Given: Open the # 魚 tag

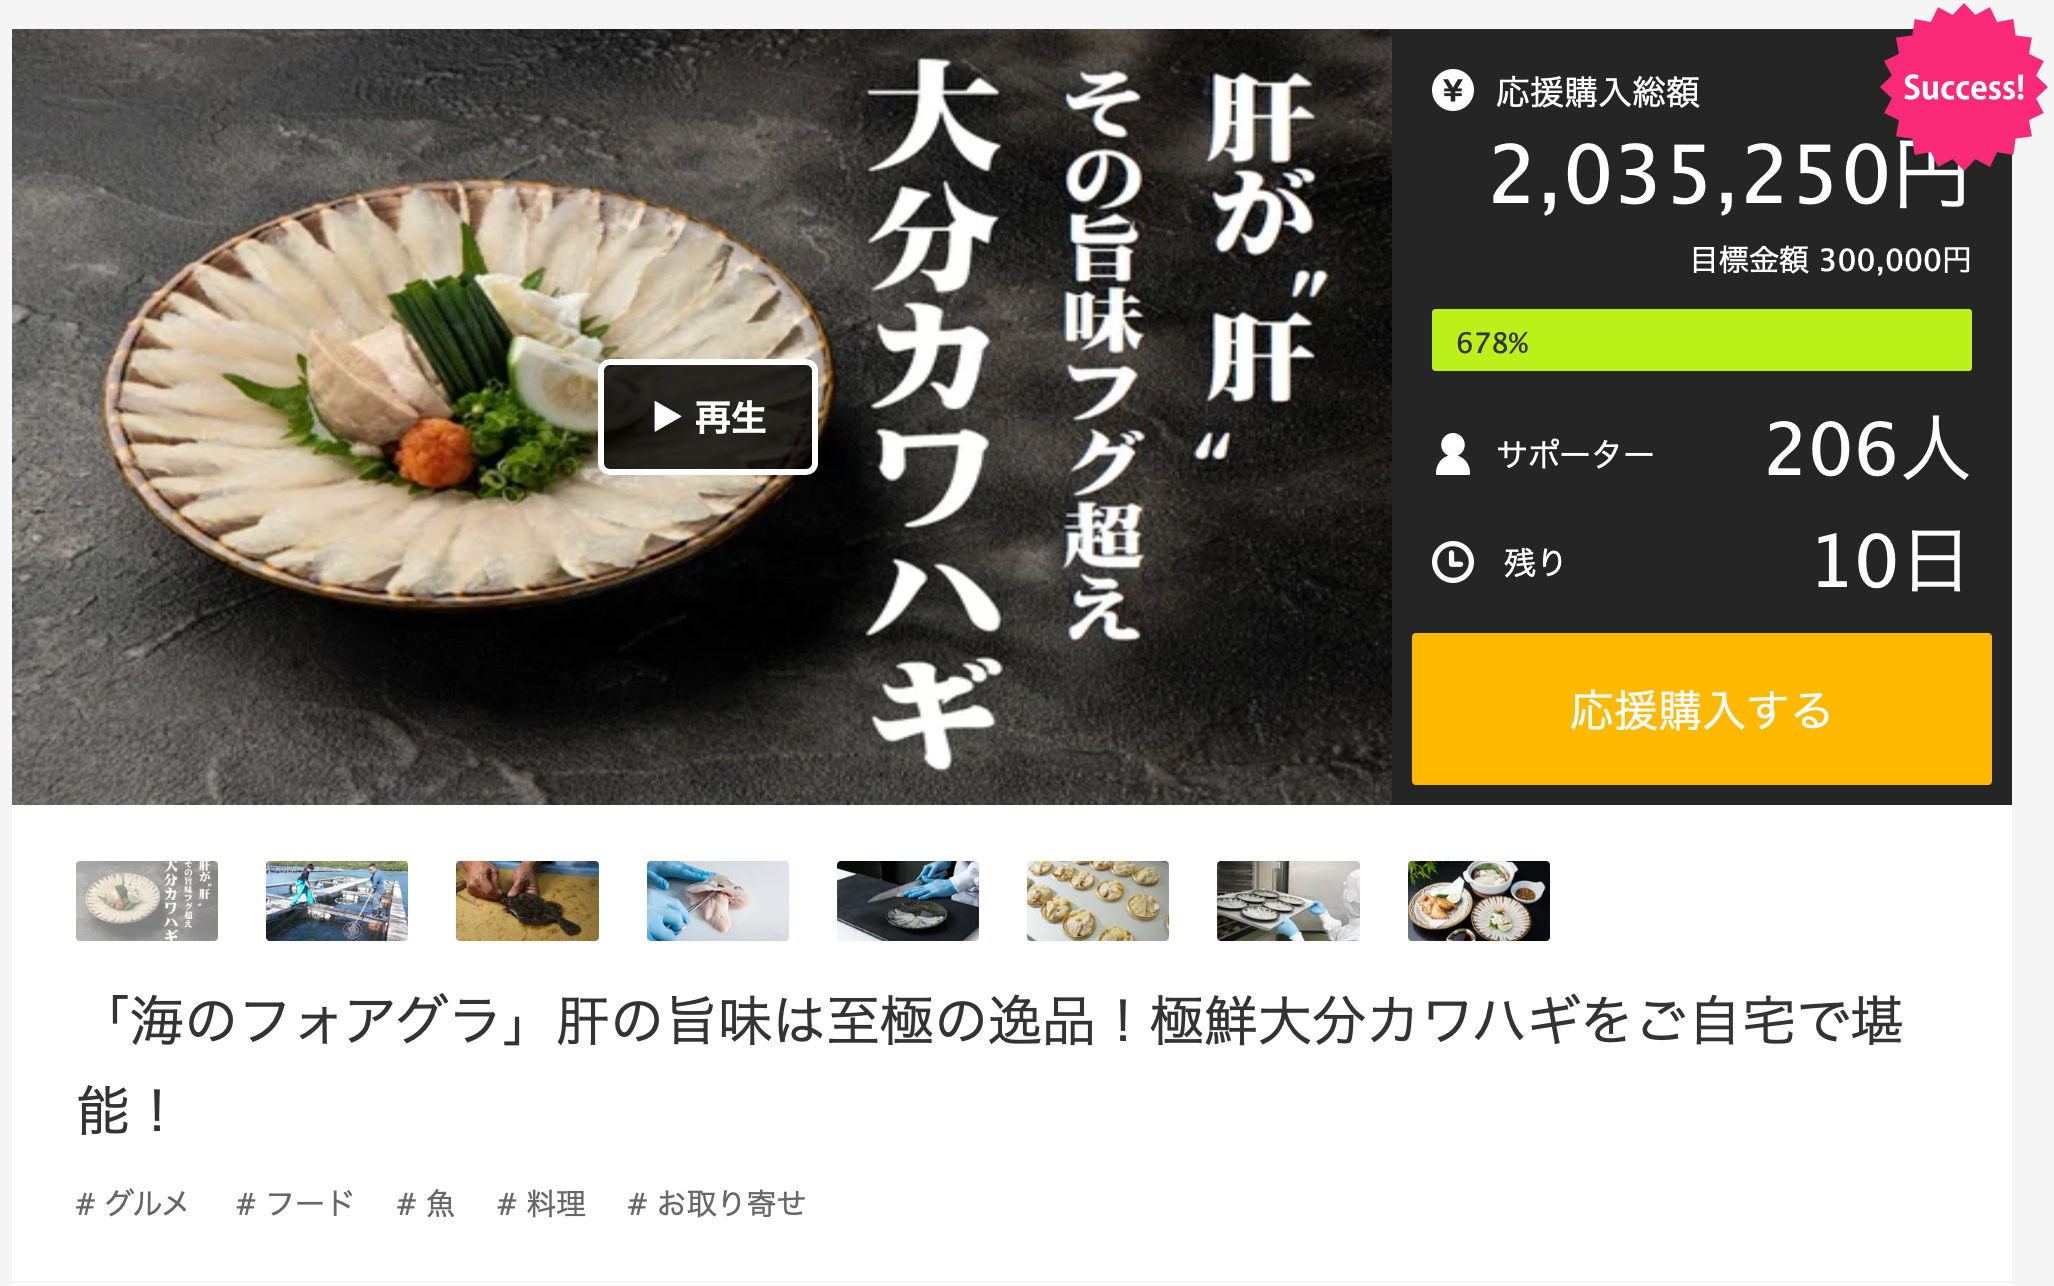Looking at the screenshot, I should [x=426, y=1203].
